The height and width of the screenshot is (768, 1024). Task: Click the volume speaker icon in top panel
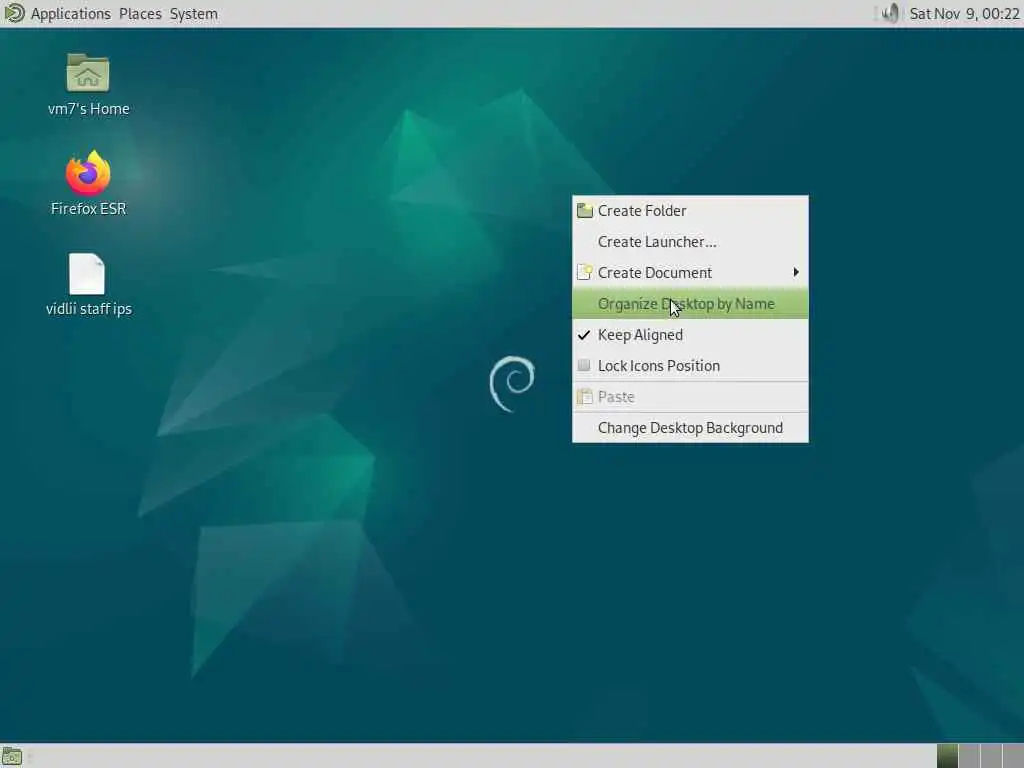coord(889,13)
